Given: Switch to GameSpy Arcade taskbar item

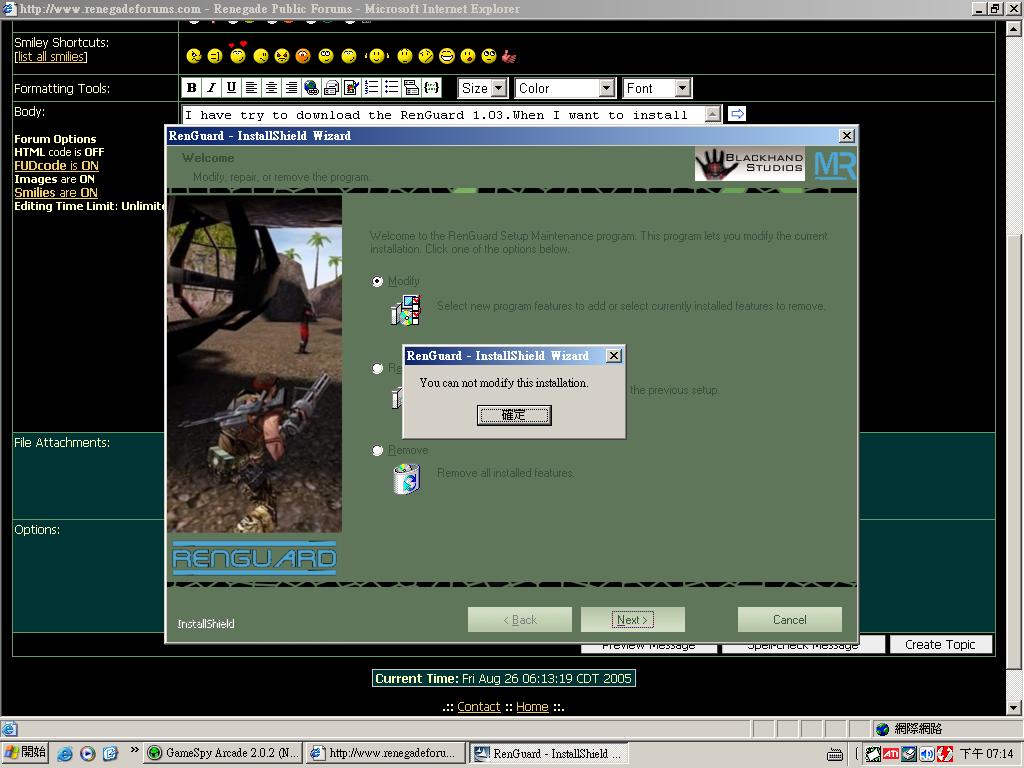Looking at the screenshot, I should point(221,753).
